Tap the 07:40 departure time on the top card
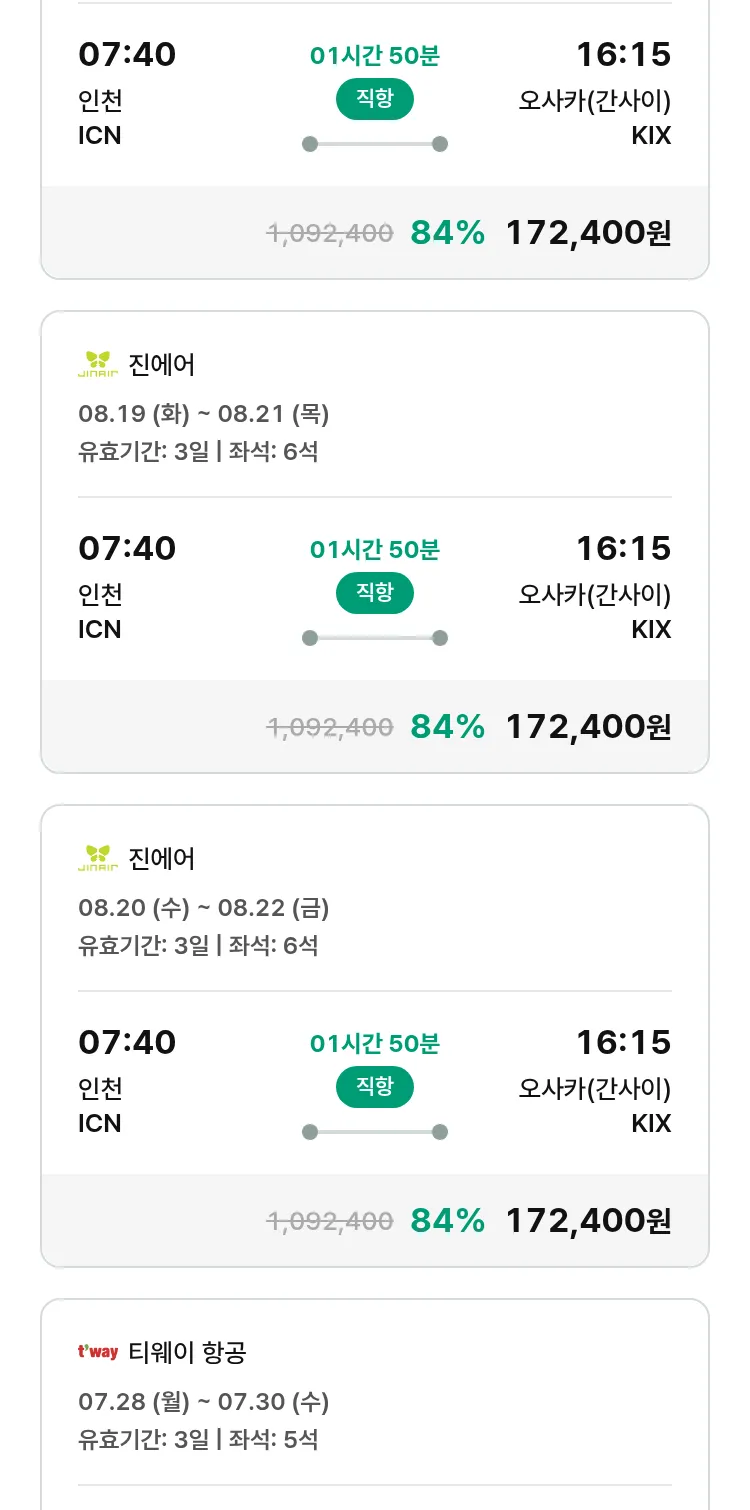Image resolution: width=750 pixels, height=1510 pixels. 127,54
